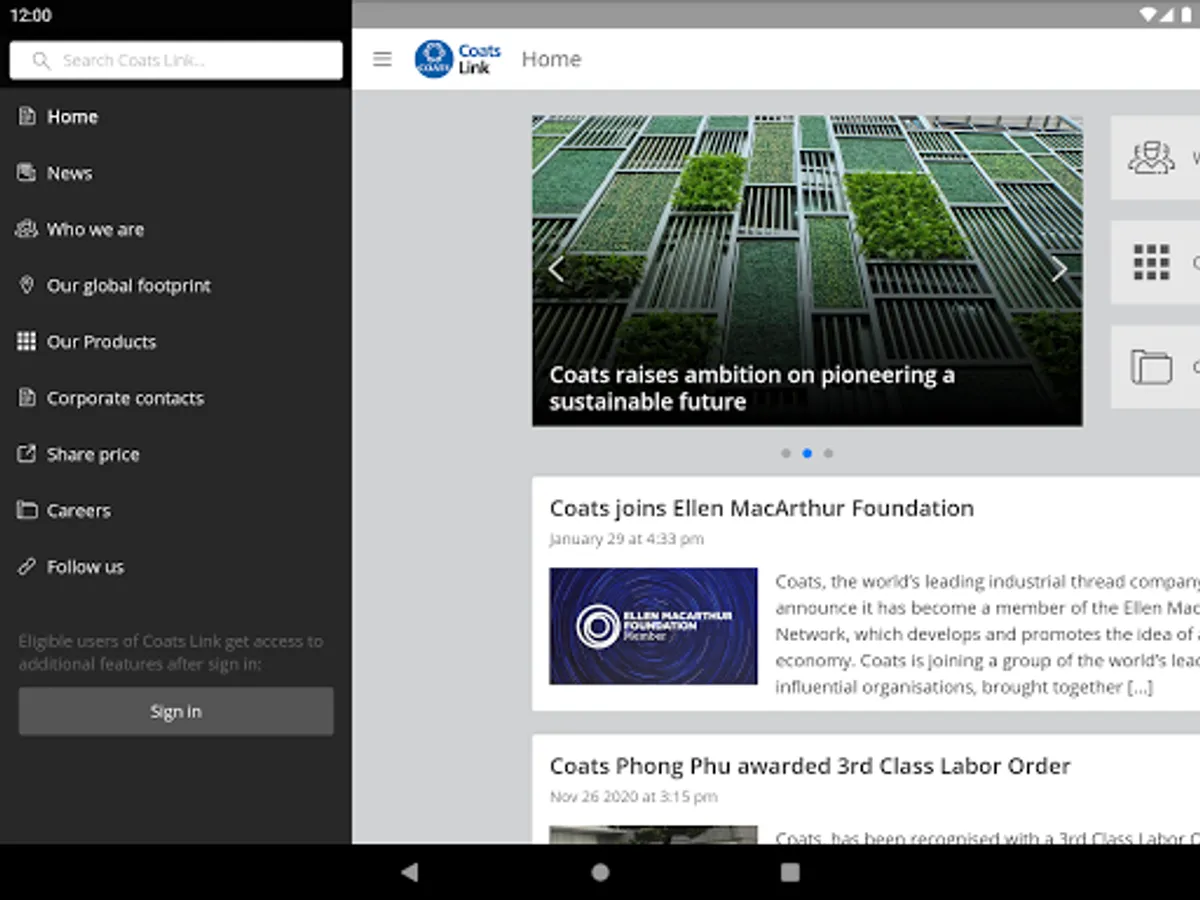Screen dimensions: 1200x900
Task: Select the second carousel dot
Action: (807, 453)
